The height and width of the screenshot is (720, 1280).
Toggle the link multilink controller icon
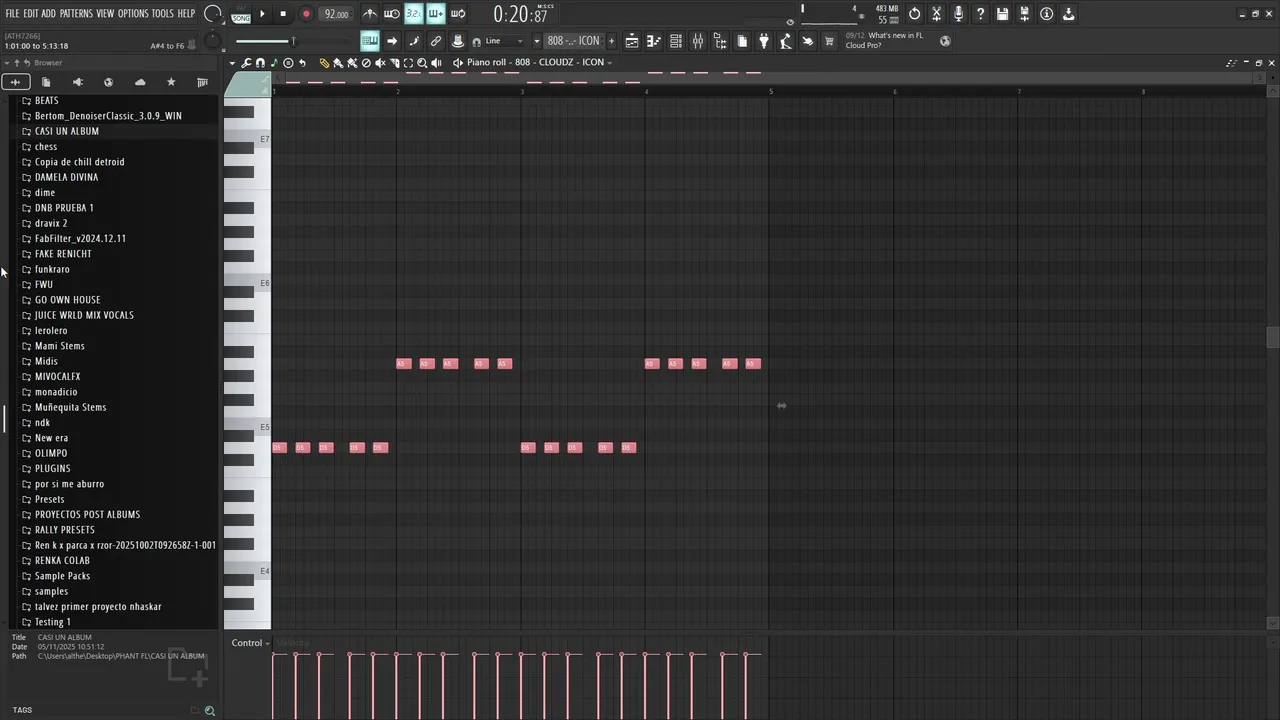(436, 41)
